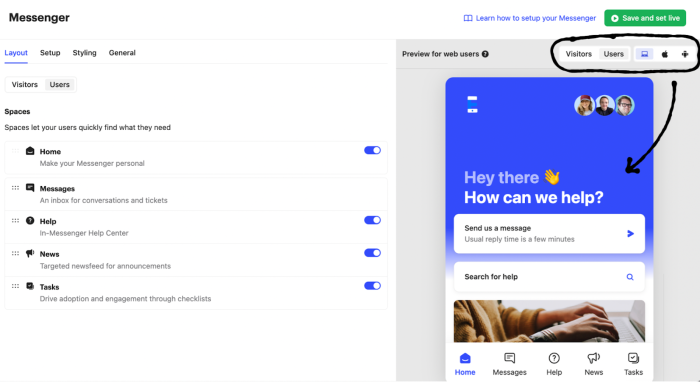Image resolution: width=700 pixels, height=383 pixels.
Task: Click the Messages space title text
Action: (57, 188)
